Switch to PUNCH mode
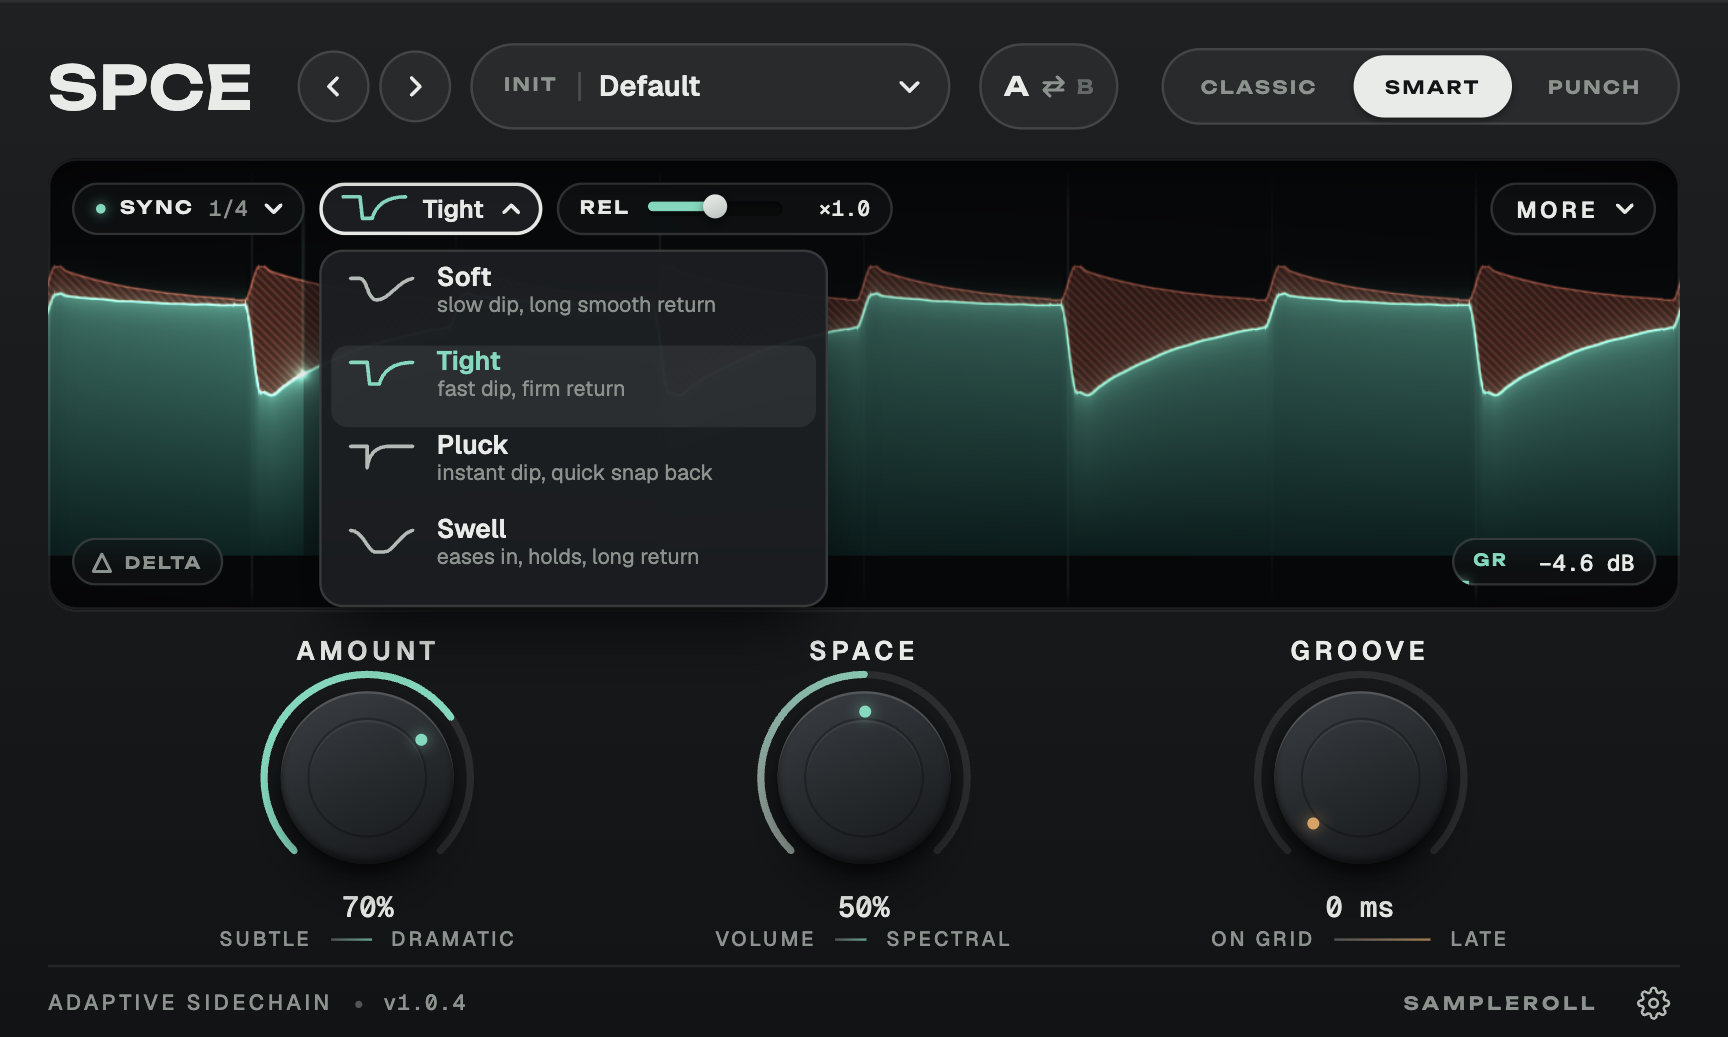 [1593, 87]
